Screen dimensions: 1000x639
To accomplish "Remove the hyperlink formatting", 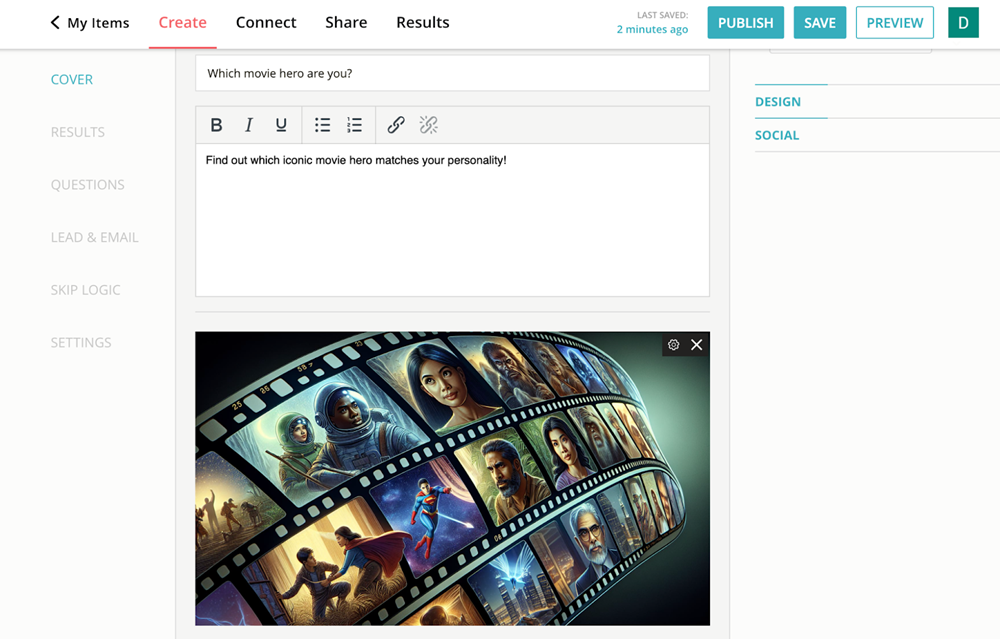I will 428,124.
